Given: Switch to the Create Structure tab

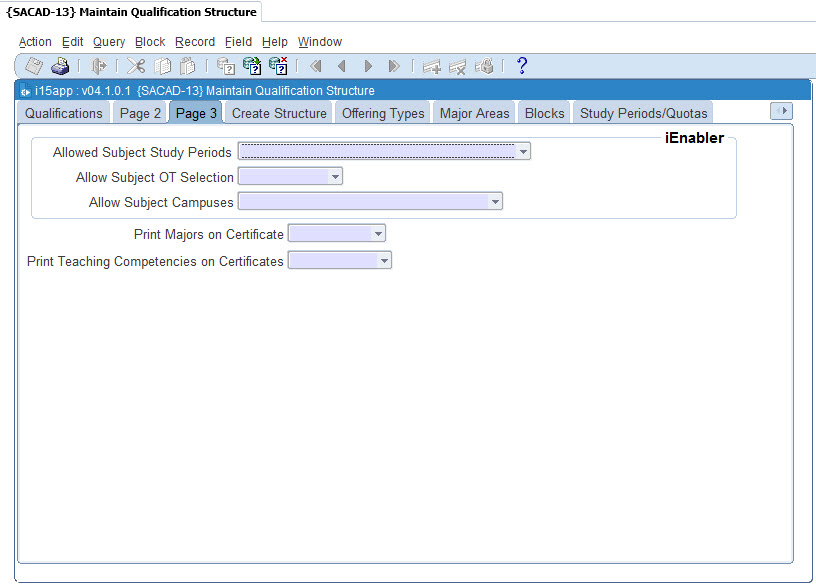Looking at the screenshot, I should (x=279, y=113).
